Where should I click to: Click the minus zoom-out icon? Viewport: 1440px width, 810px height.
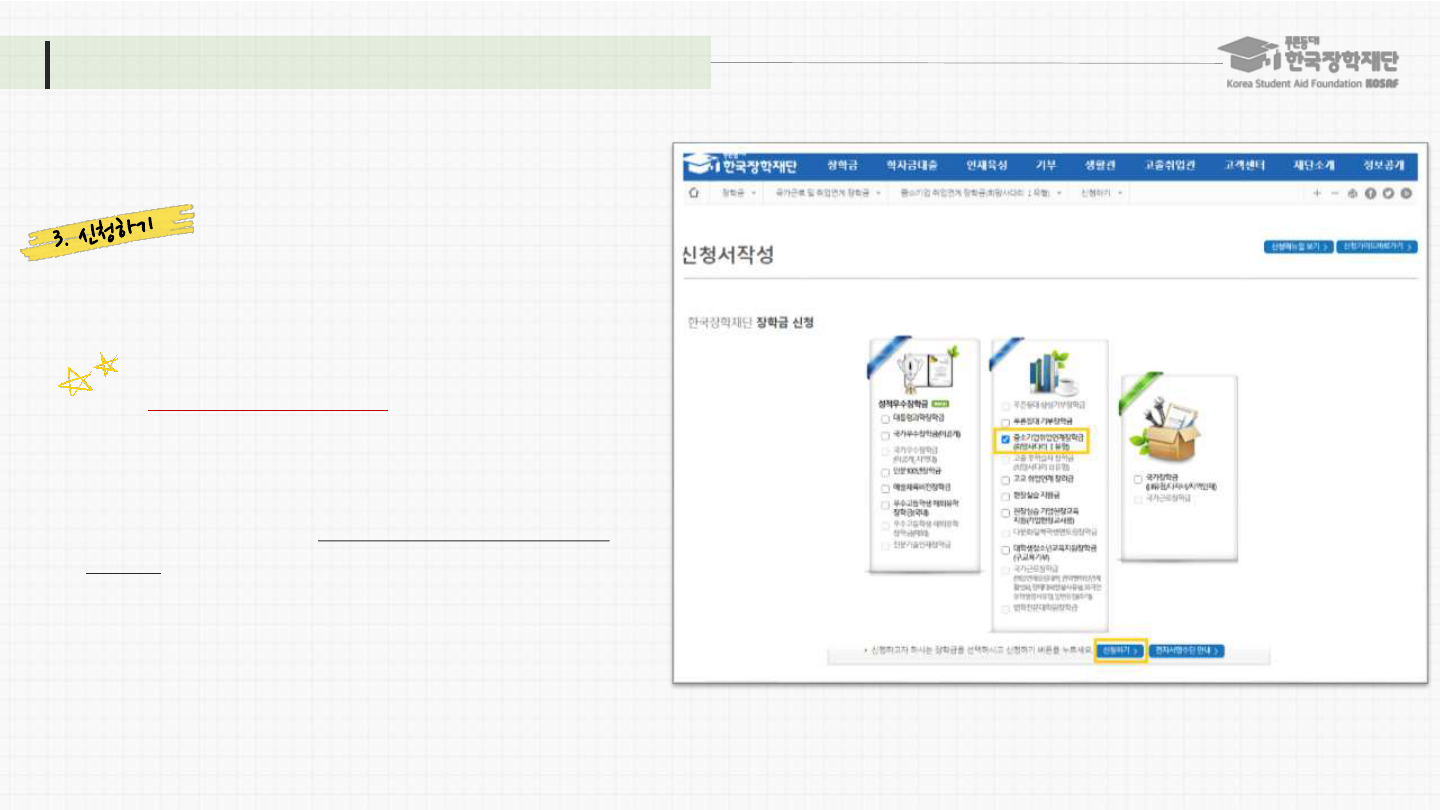click(1335, 192)
